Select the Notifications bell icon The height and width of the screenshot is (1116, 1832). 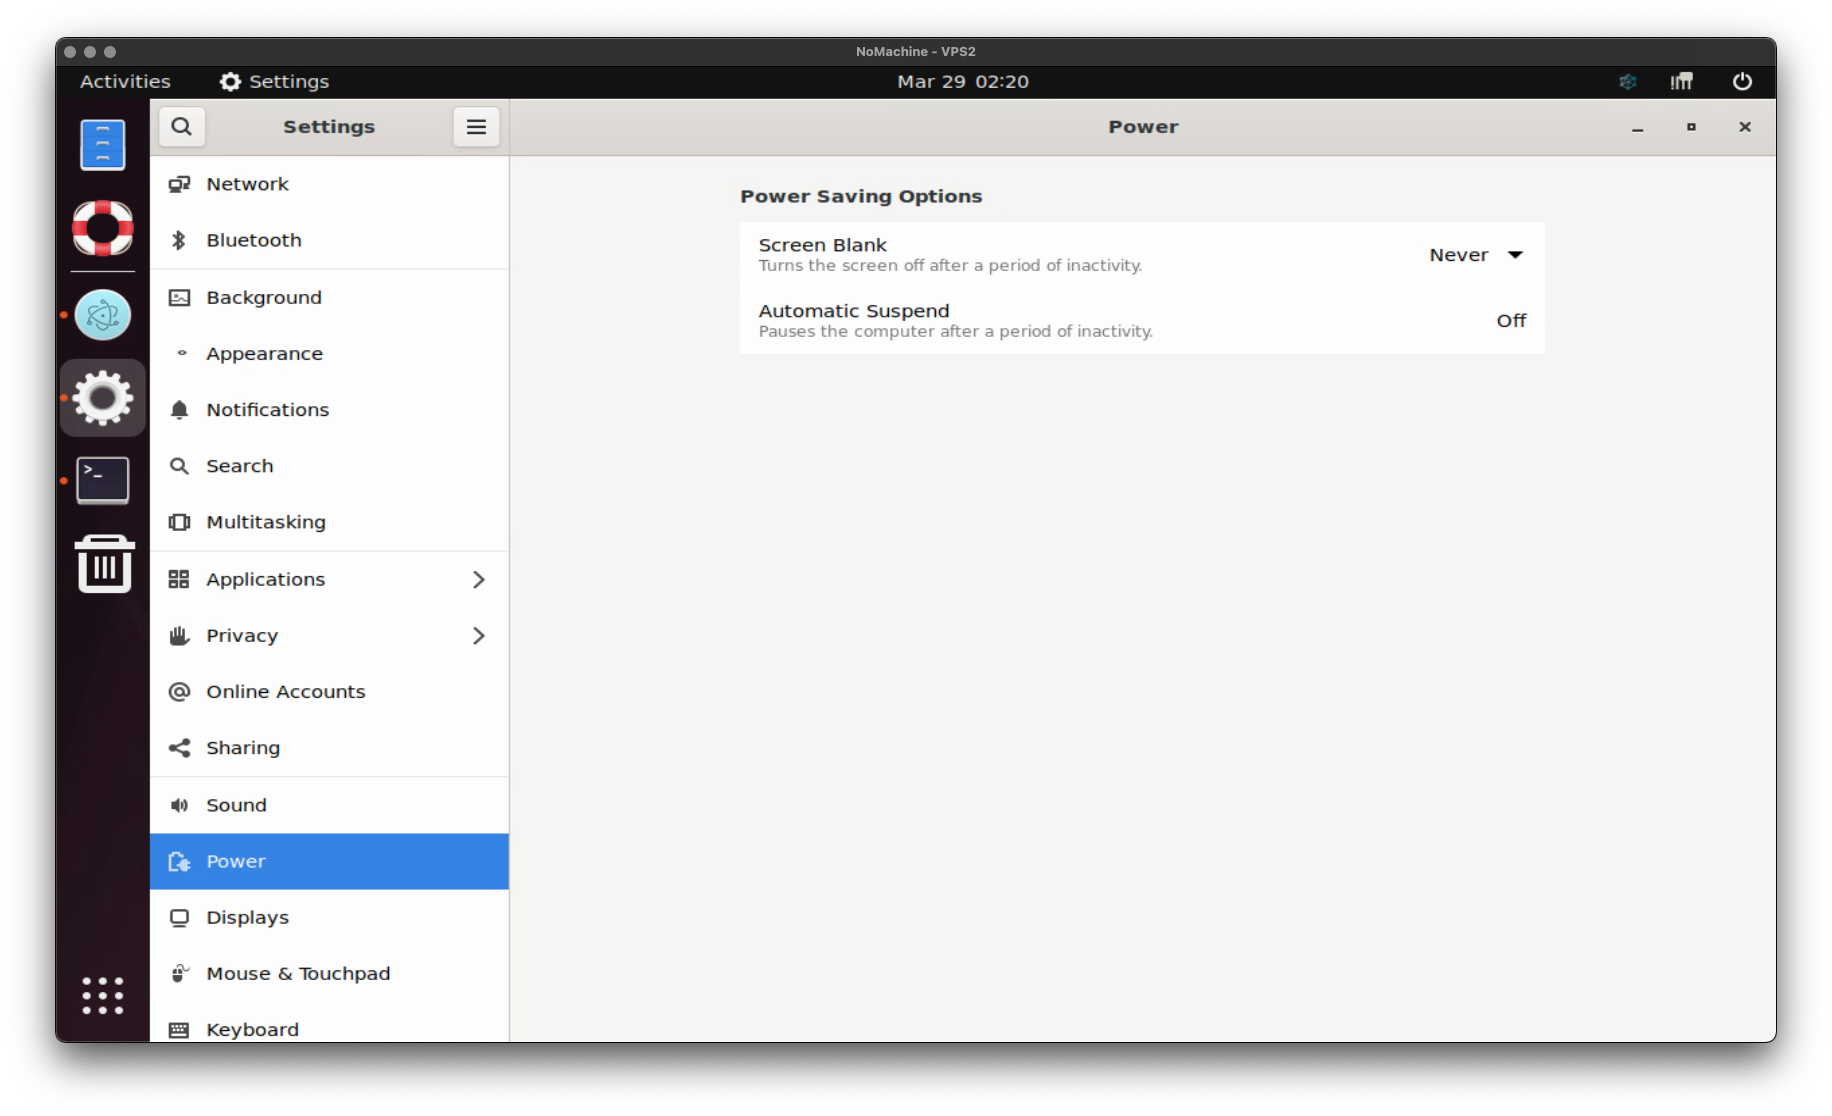[x=180, y=410]
